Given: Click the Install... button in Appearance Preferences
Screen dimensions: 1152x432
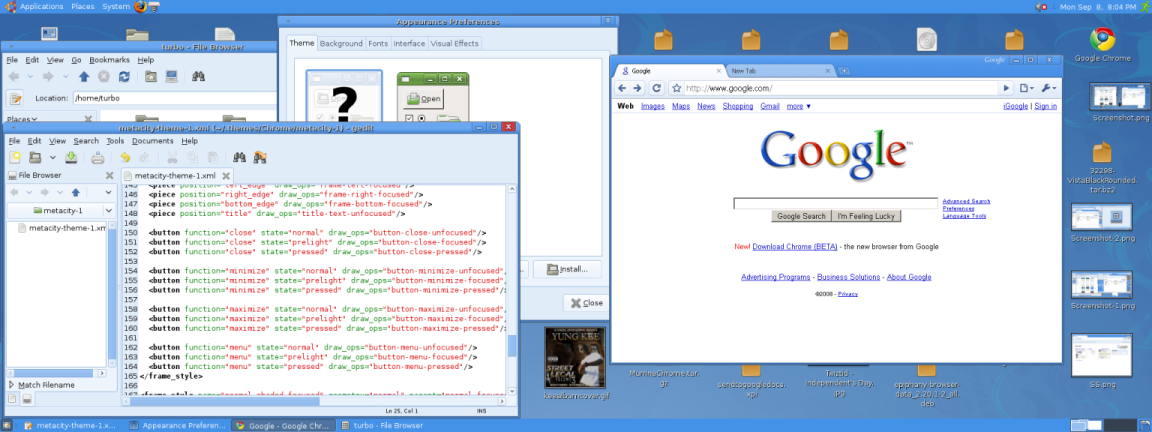Looking at the screenshot, I should [567, 270].
